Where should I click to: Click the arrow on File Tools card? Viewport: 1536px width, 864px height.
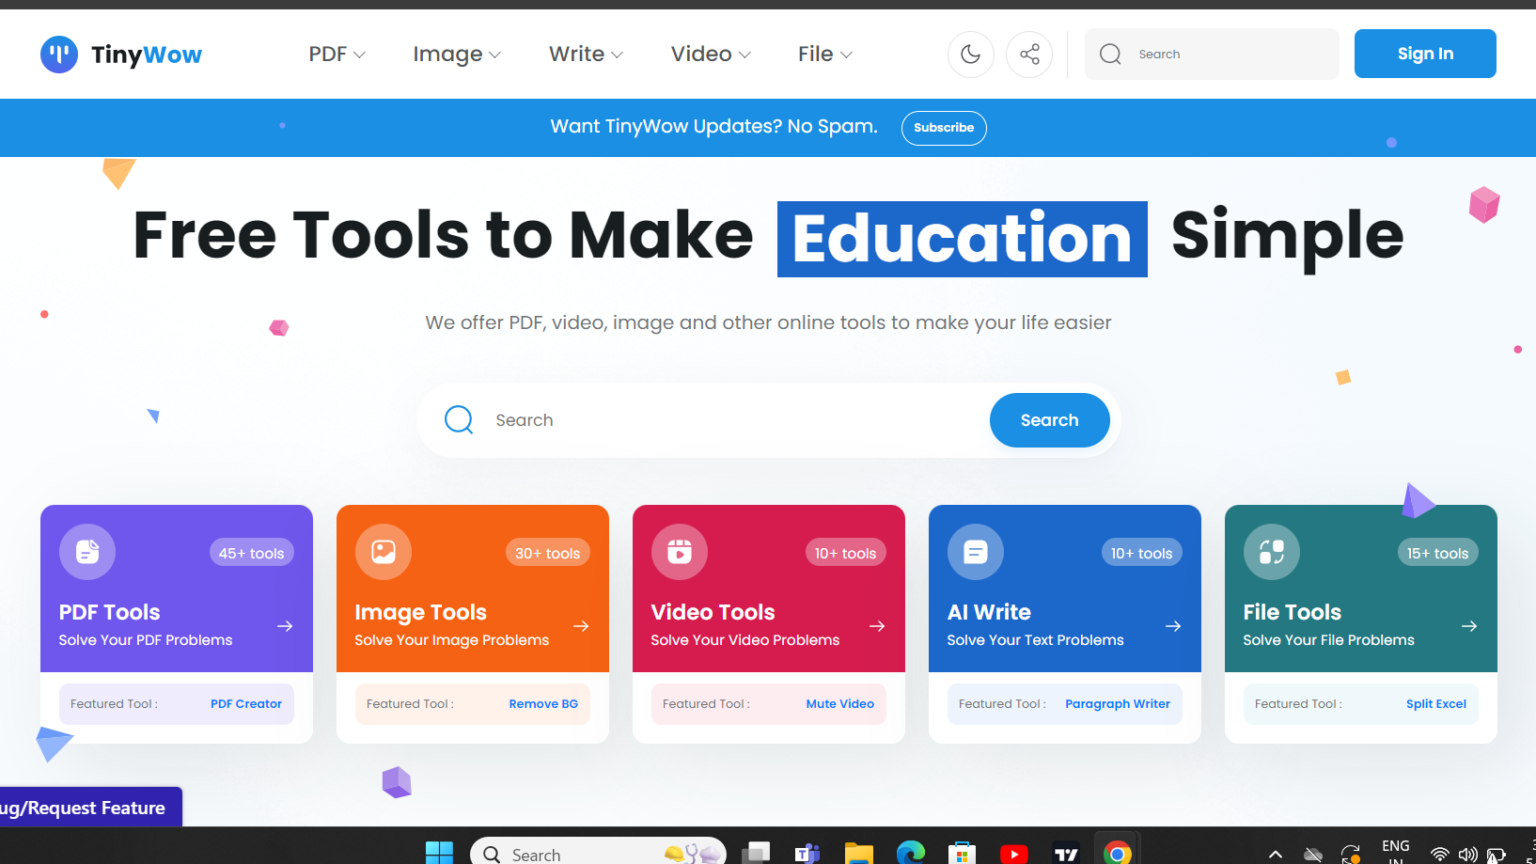pyautogui.click(x=1469, y=626)
